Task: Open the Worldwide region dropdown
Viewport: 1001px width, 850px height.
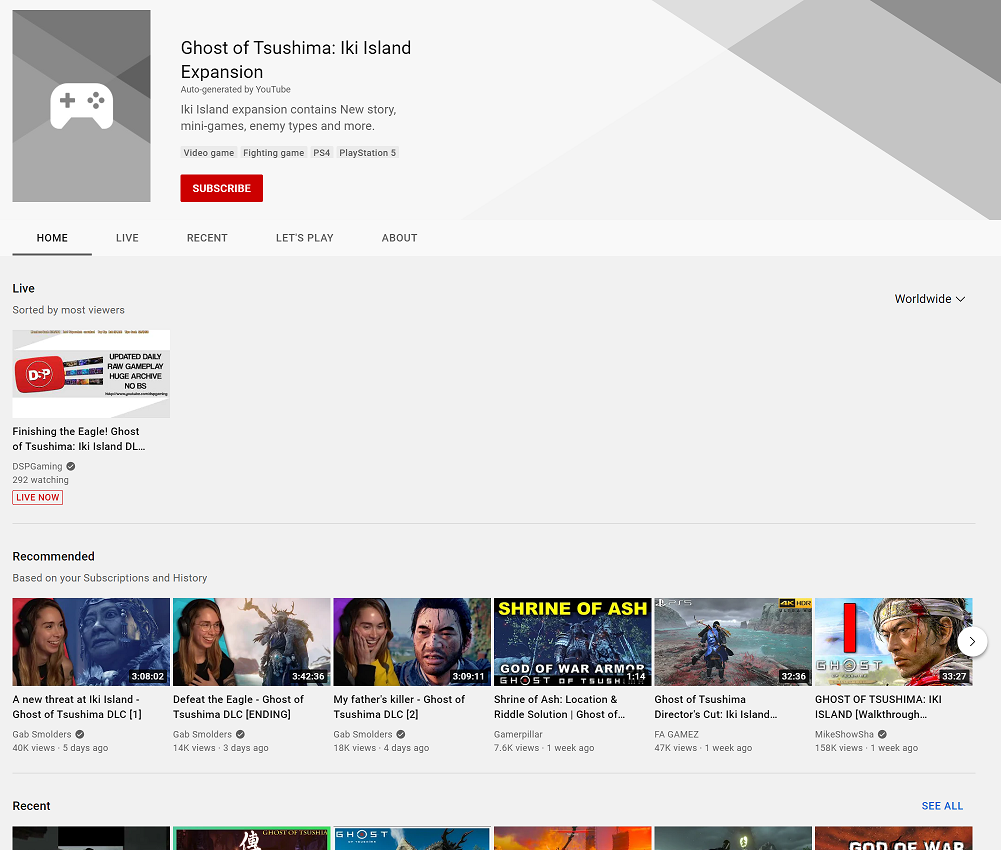Action: tap(930, 299)
